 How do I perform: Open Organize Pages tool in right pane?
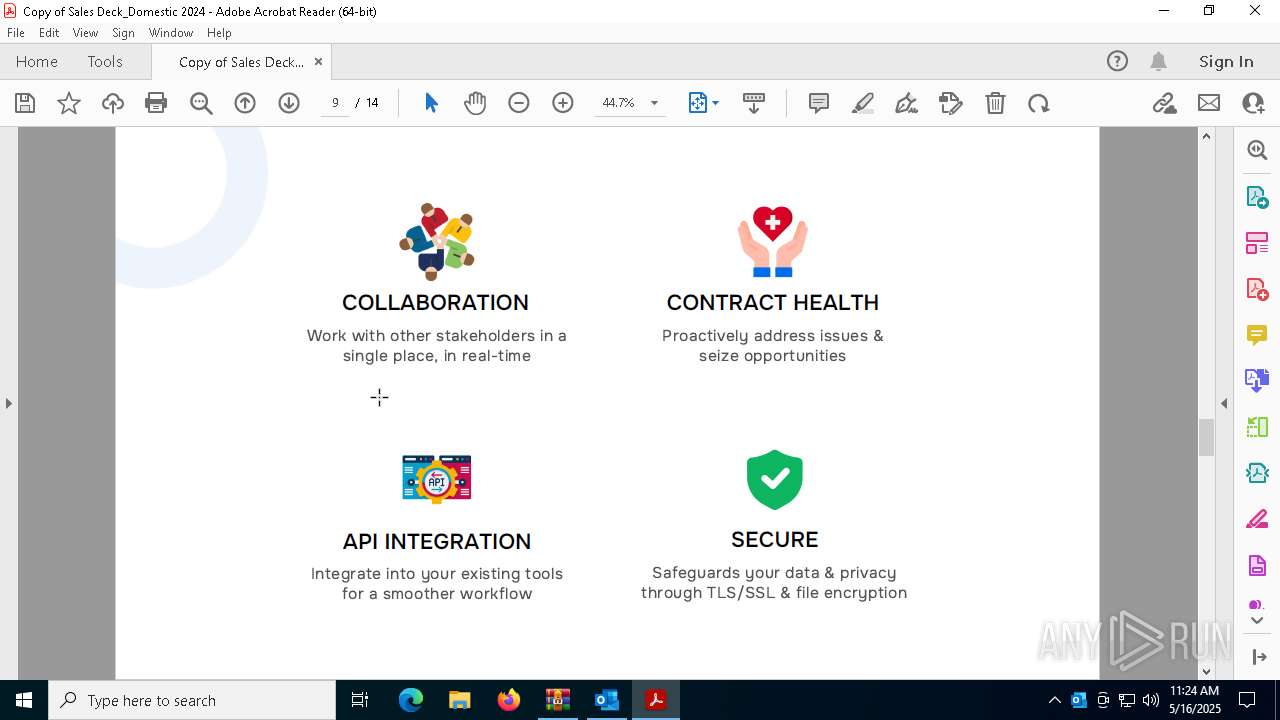click(1257, 242)
